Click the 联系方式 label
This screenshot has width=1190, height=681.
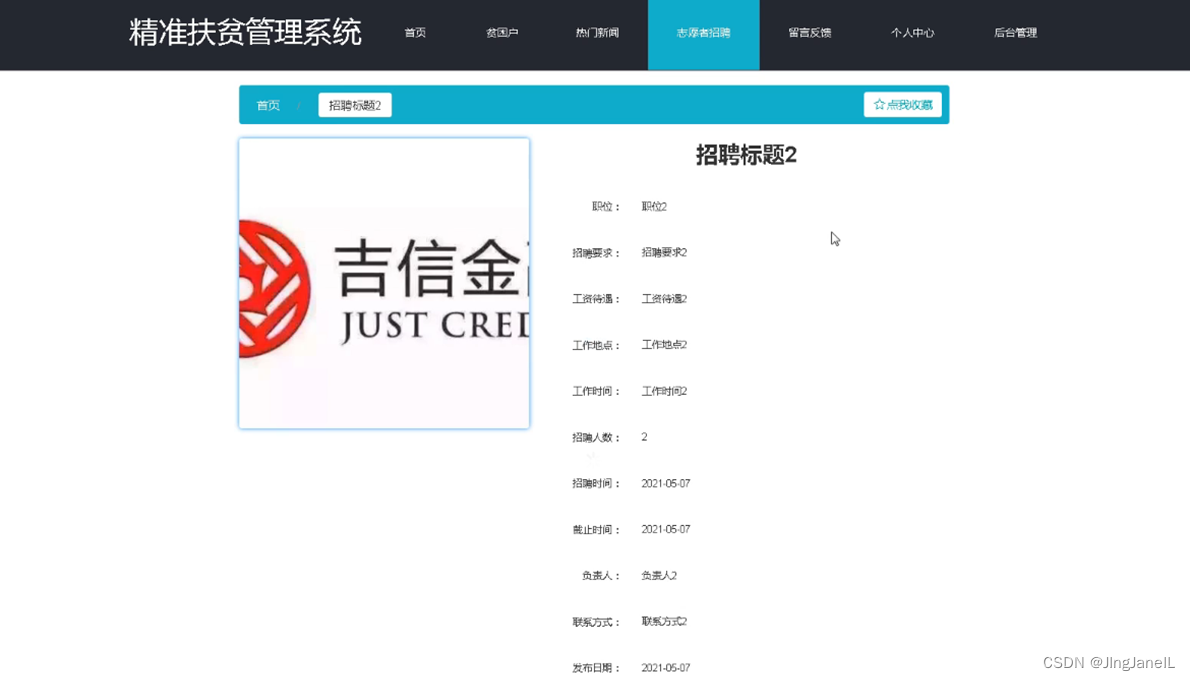[x=596, y=623]
